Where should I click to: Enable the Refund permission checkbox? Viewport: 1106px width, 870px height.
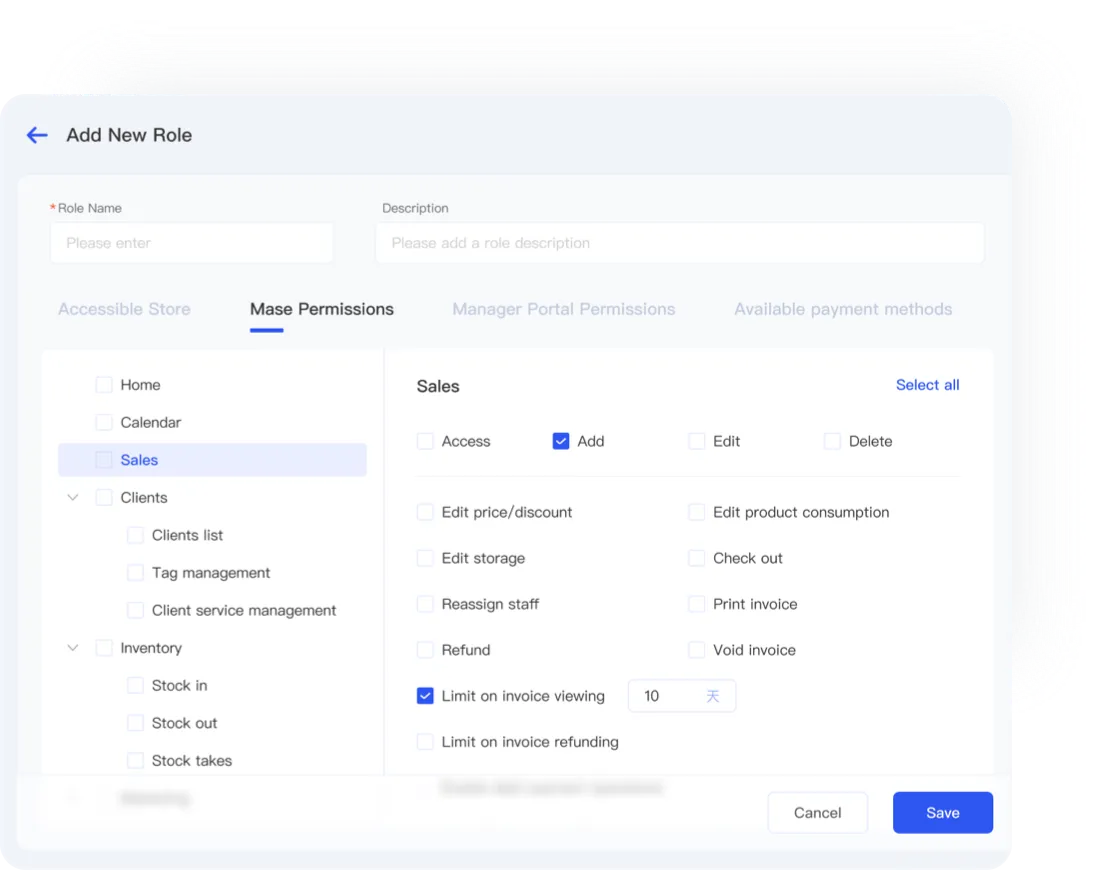point(426,650)
